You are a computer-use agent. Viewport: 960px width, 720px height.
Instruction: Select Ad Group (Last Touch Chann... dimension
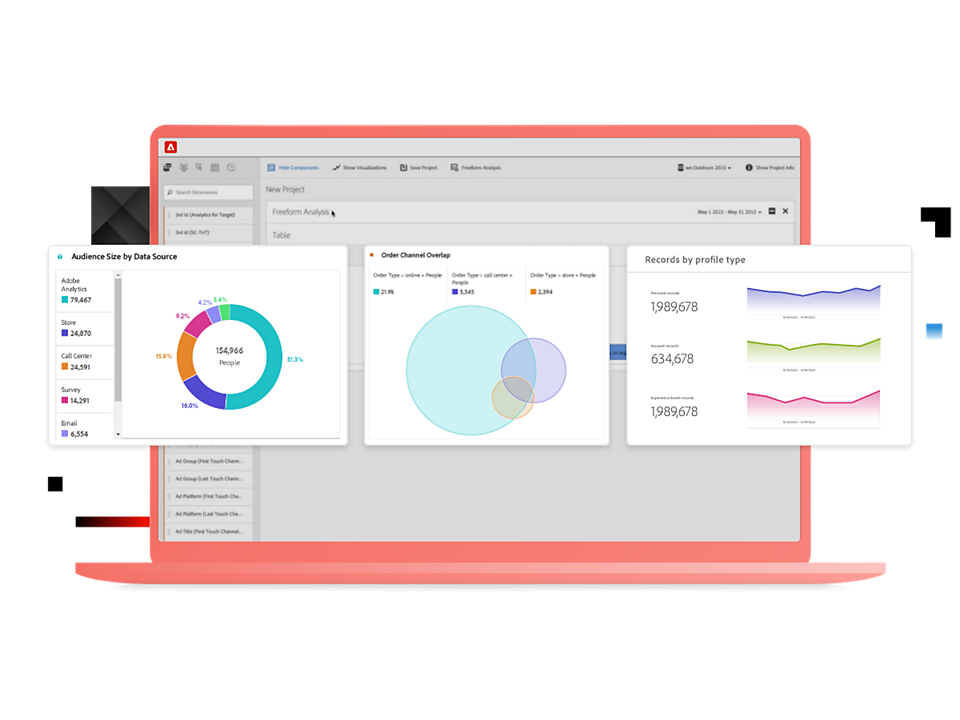coord(209,479)
